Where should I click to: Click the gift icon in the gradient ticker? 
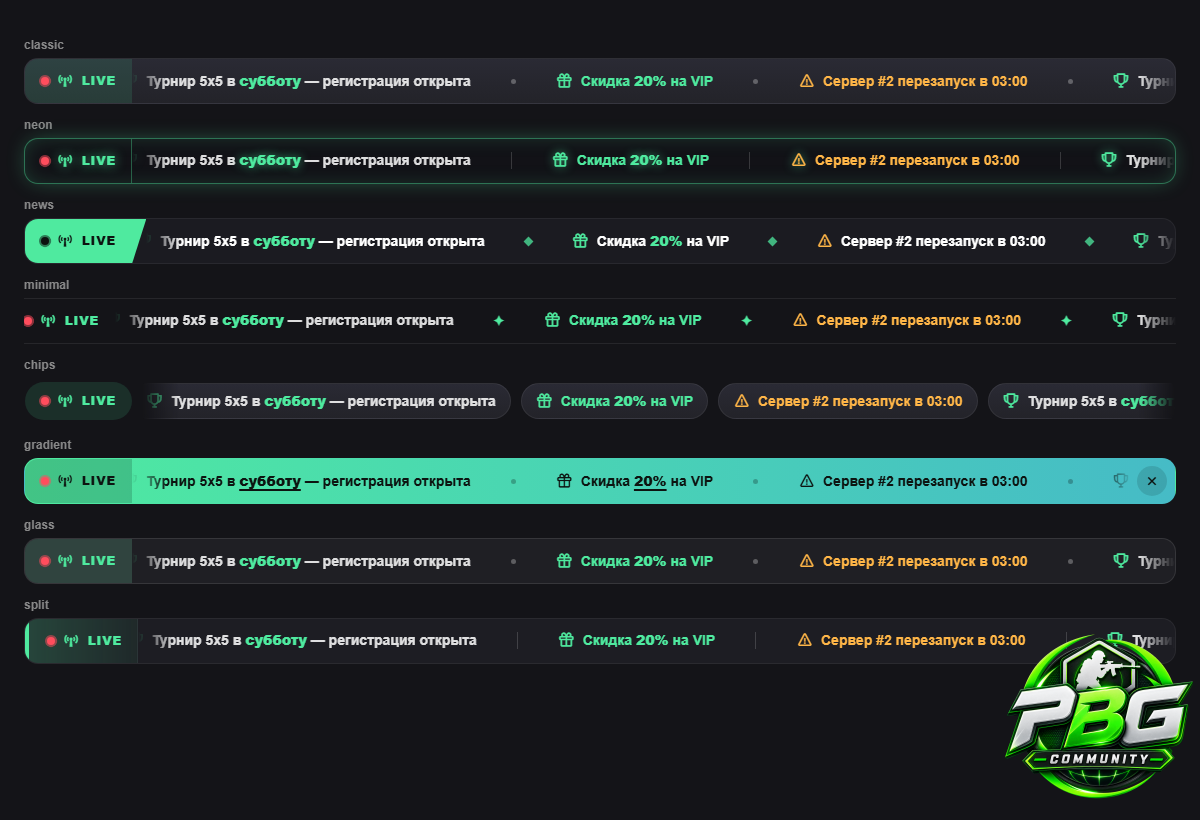(x=564, y=481)
